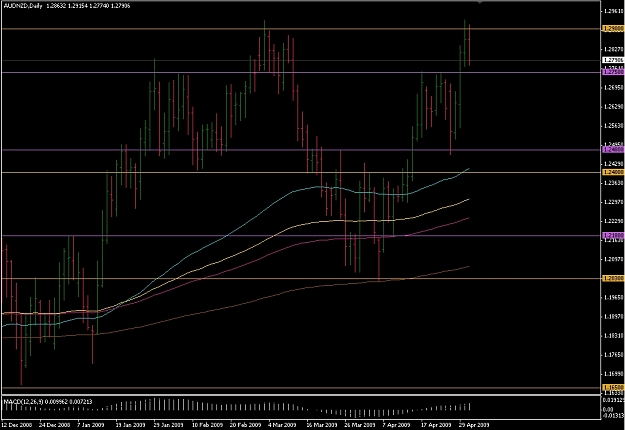
Task: Click the 4 Mar 2009 date label
Action: coord(282,425)
